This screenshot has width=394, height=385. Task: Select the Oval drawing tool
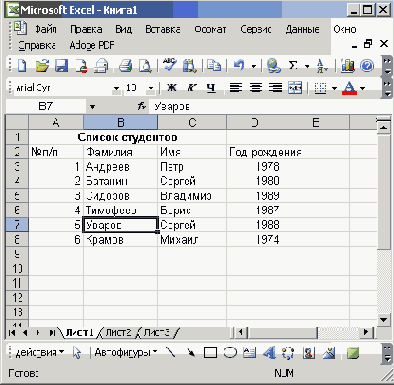click(230, 352)
